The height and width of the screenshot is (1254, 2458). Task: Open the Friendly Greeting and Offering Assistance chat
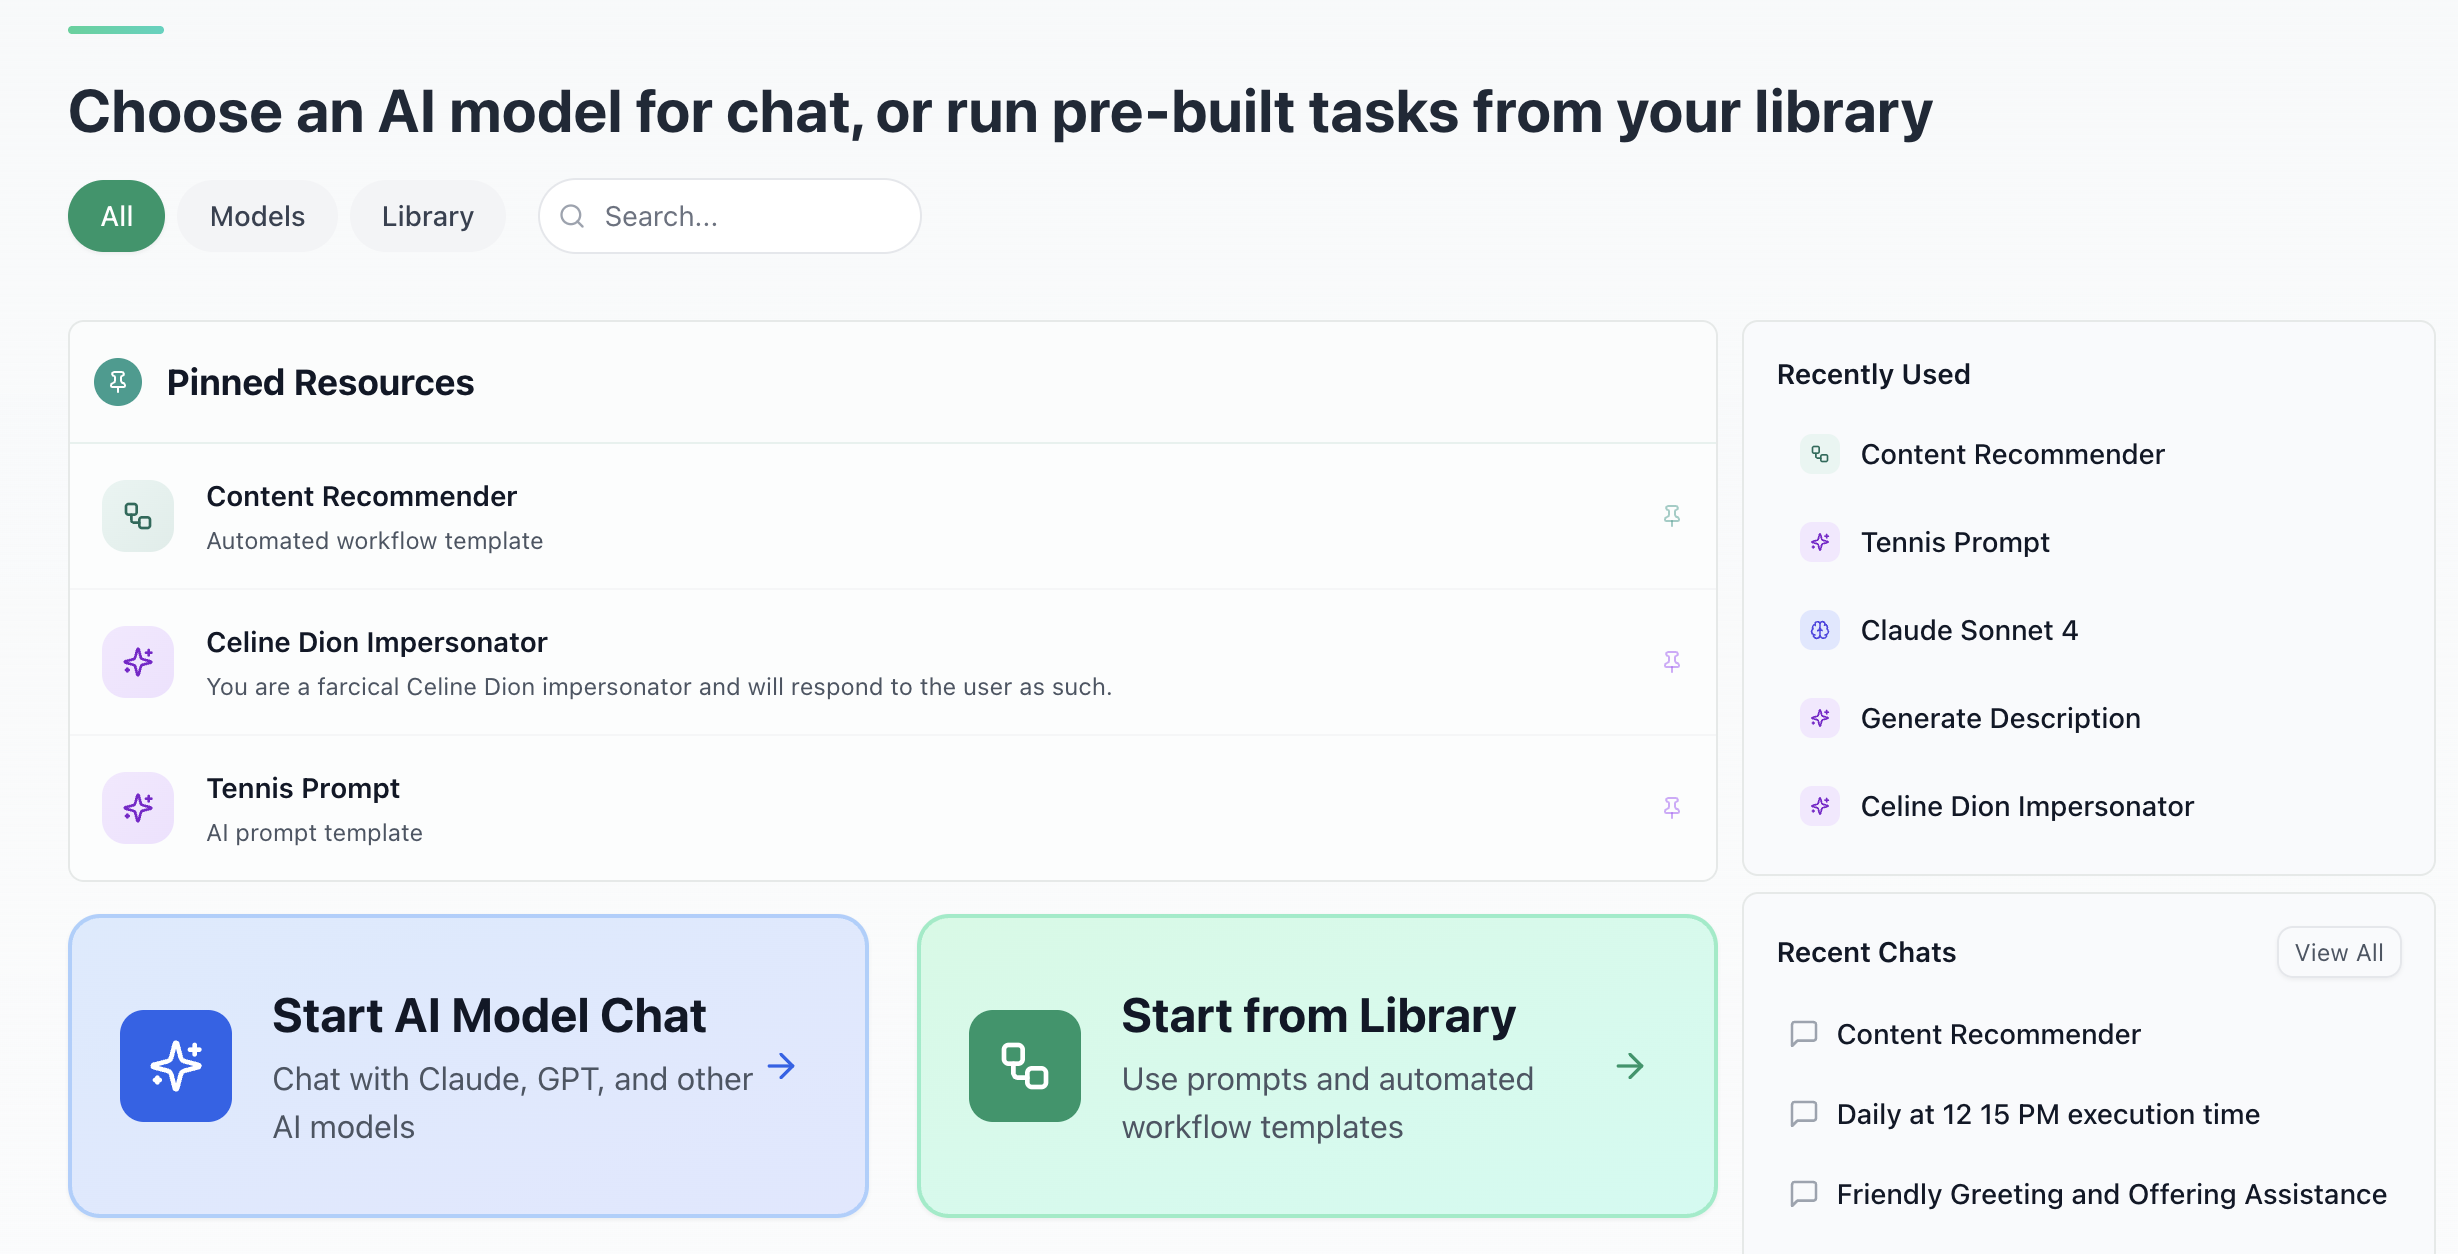click(2110, 1193)
